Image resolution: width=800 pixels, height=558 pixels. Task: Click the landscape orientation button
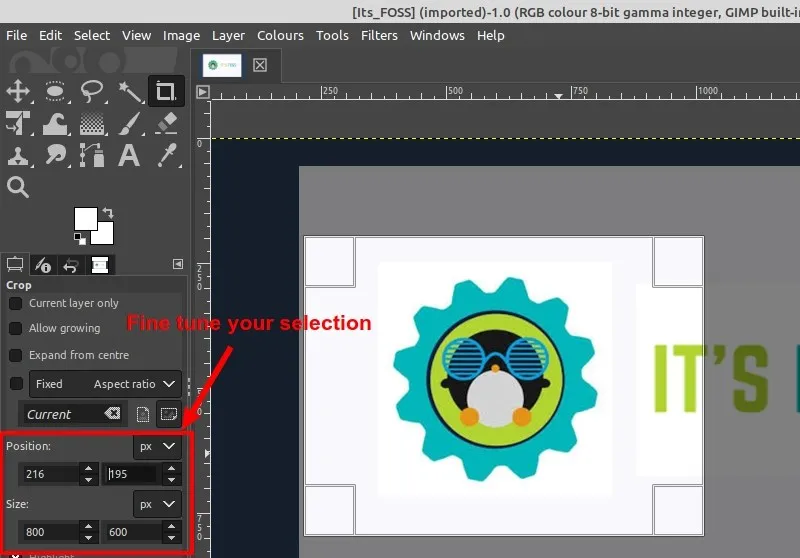pyautogui.click(x=168, y=414)
